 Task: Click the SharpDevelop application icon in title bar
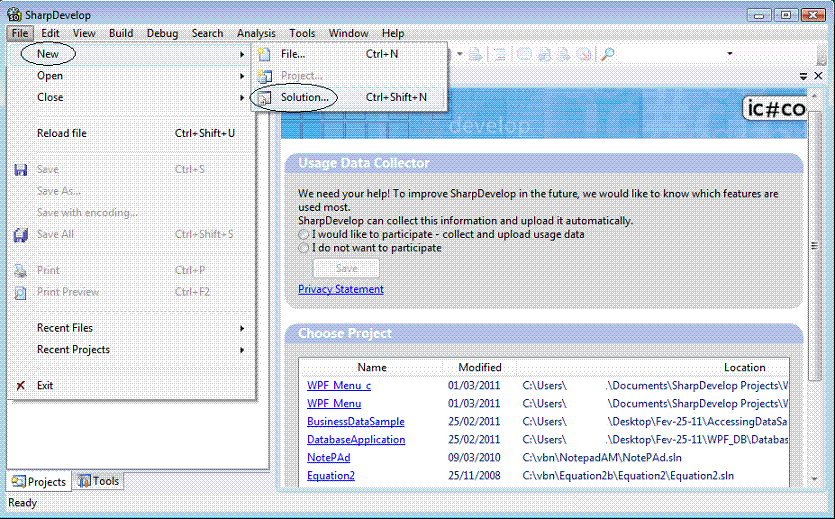click(14, 14)
